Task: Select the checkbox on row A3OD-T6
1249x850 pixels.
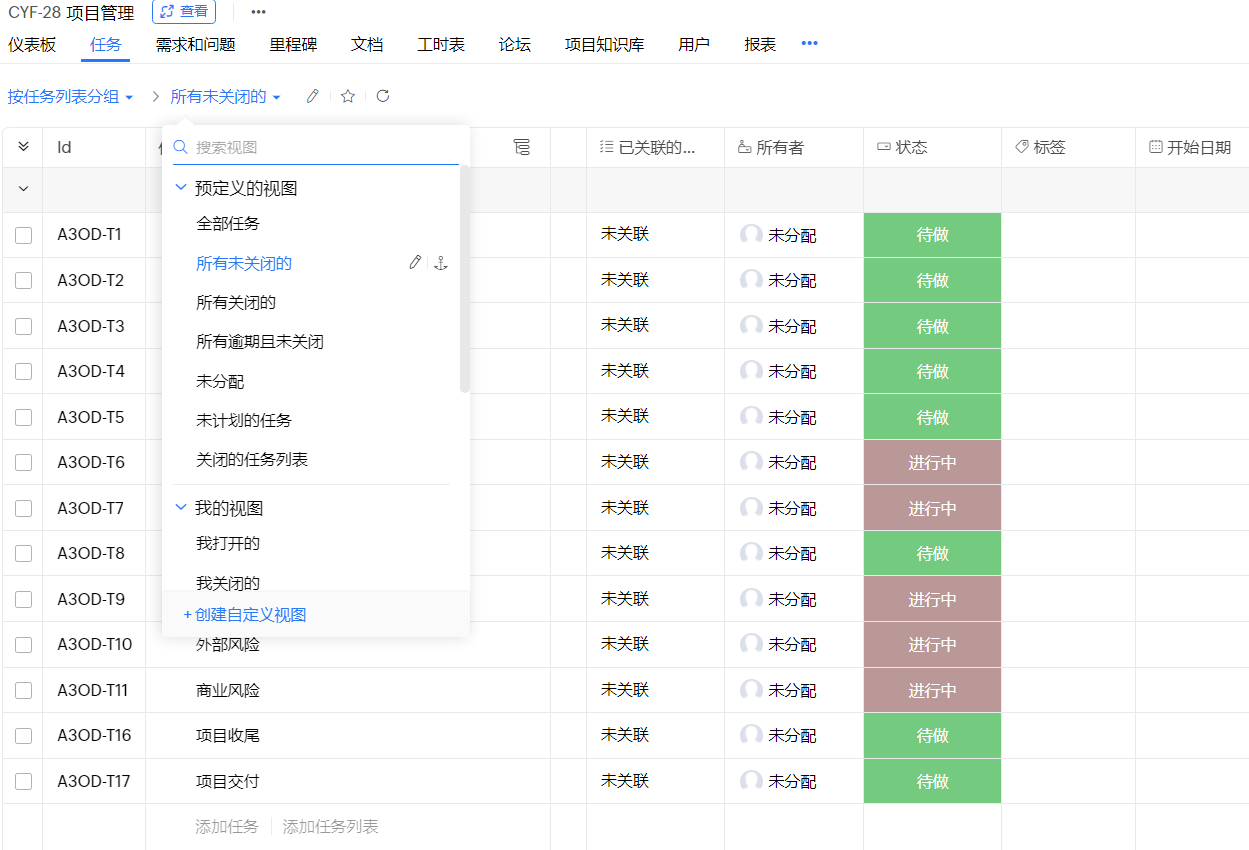Action: click(x=22, y=462)
